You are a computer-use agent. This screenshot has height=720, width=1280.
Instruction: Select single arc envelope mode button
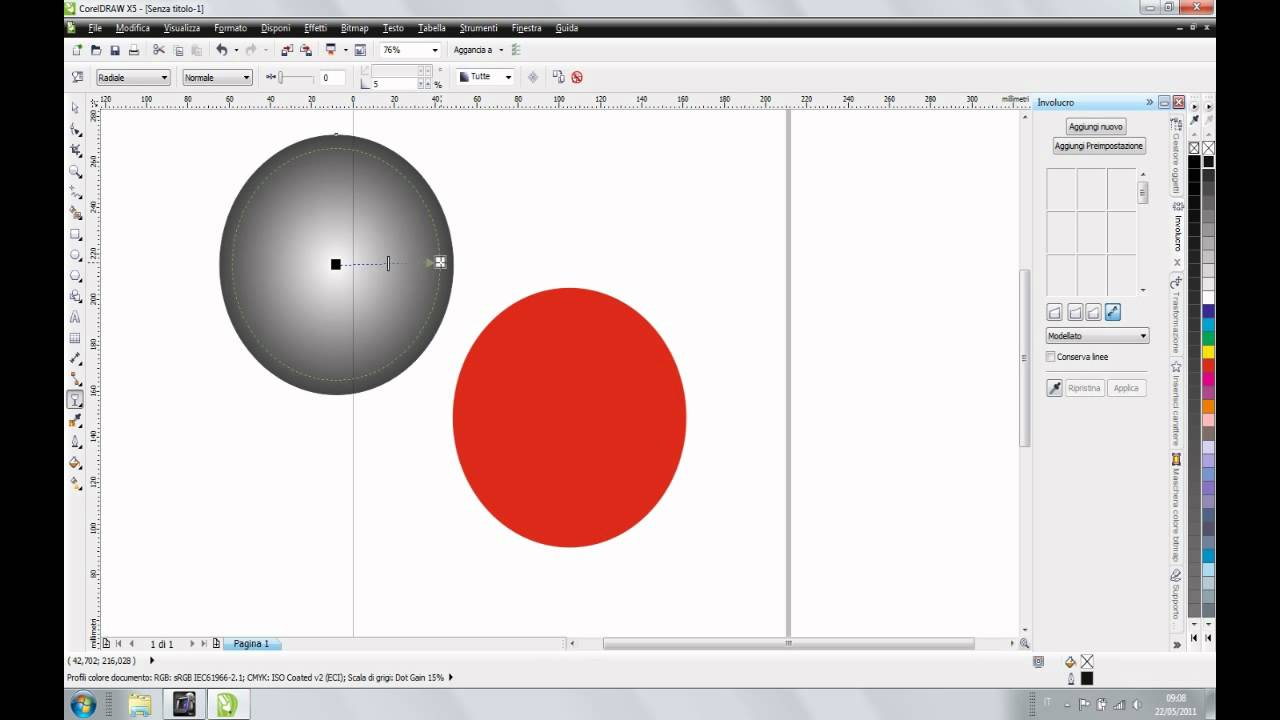click(x=1074, y=313)
